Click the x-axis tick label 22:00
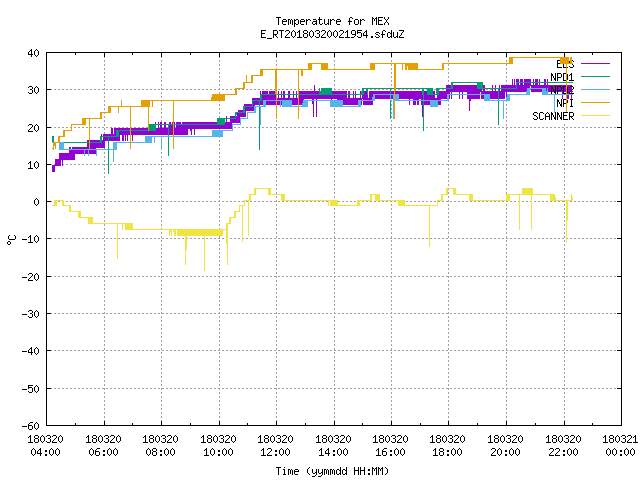 (564, 452)
